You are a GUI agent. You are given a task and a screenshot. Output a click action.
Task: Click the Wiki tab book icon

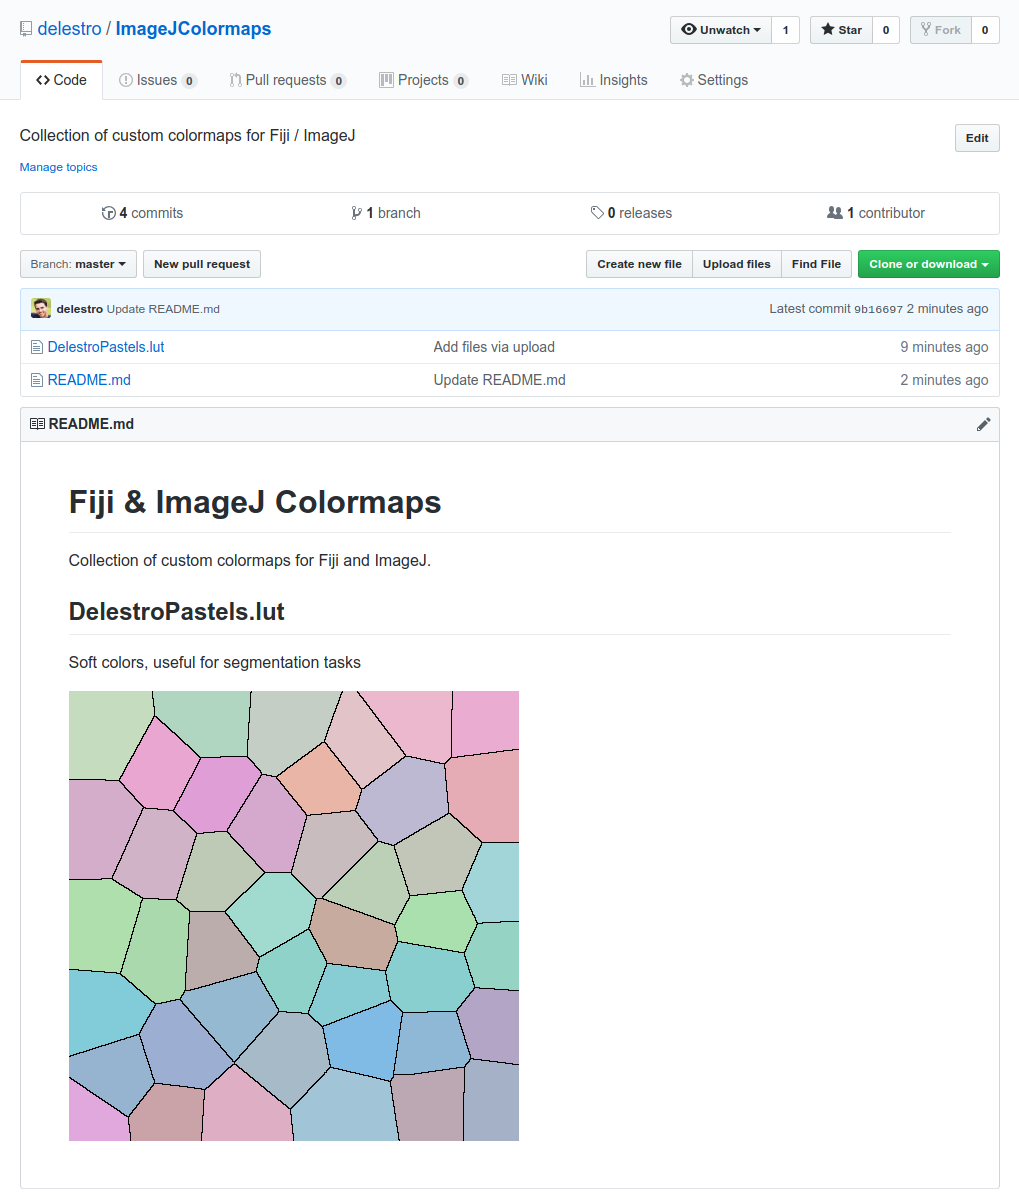coord(509,80)
